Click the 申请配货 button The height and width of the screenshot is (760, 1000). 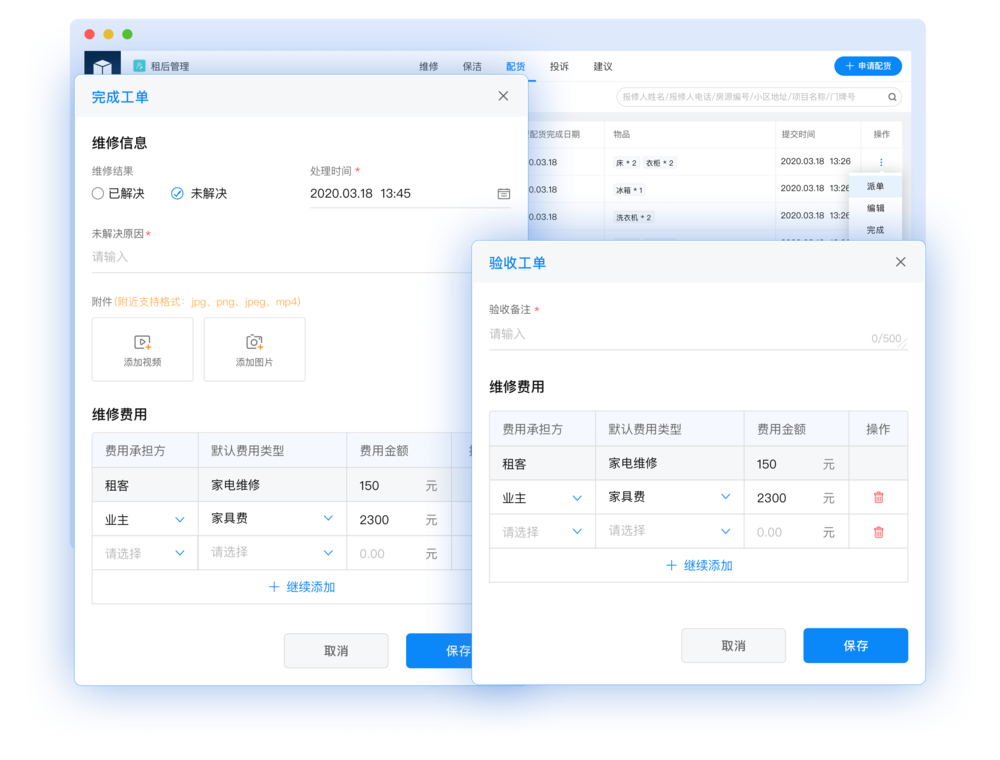868,66
